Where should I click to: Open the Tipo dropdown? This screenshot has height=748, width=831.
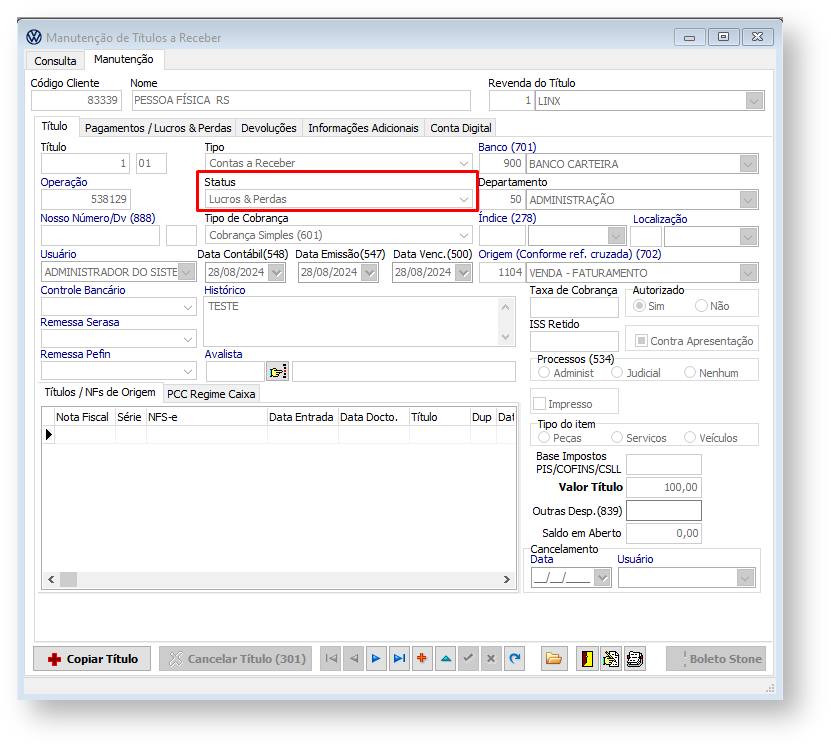pyautogui.click(x=464, y=163)
